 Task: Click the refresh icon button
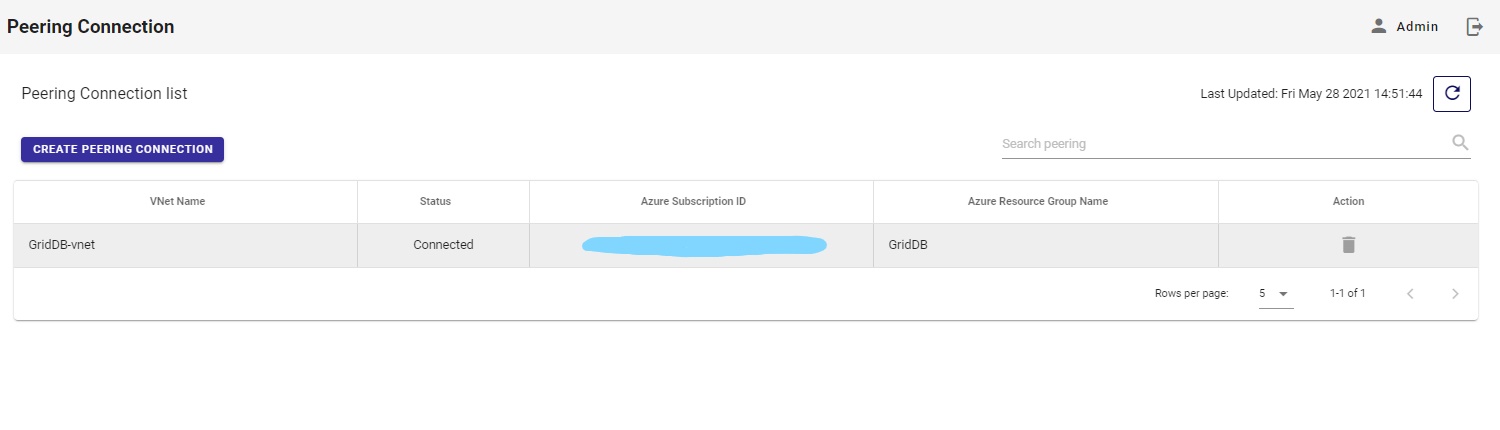(1451, 94)
